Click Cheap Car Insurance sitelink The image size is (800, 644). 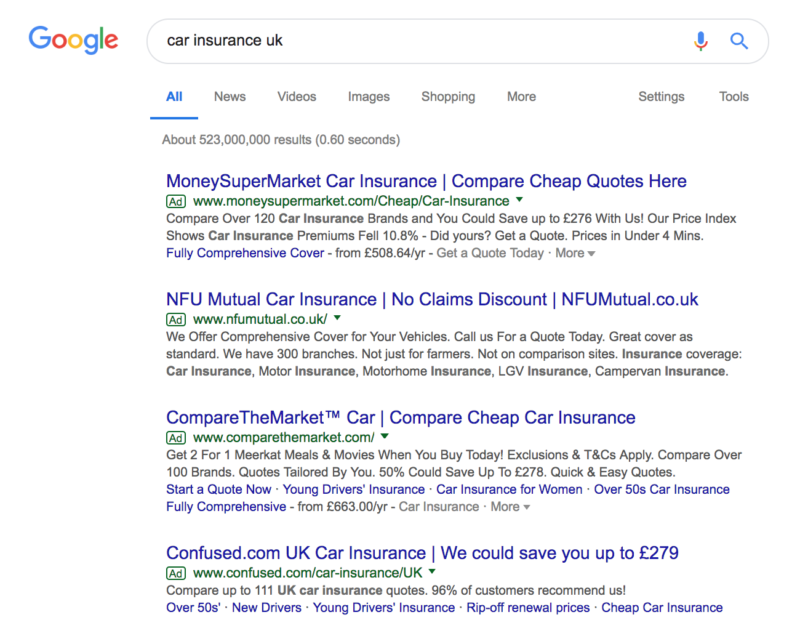pyautogui.click(x=662, y=608)
